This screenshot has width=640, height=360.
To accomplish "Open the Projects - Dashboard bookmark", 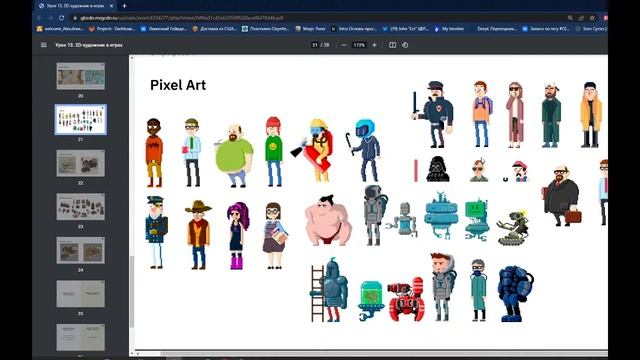I will pos(112,29).
